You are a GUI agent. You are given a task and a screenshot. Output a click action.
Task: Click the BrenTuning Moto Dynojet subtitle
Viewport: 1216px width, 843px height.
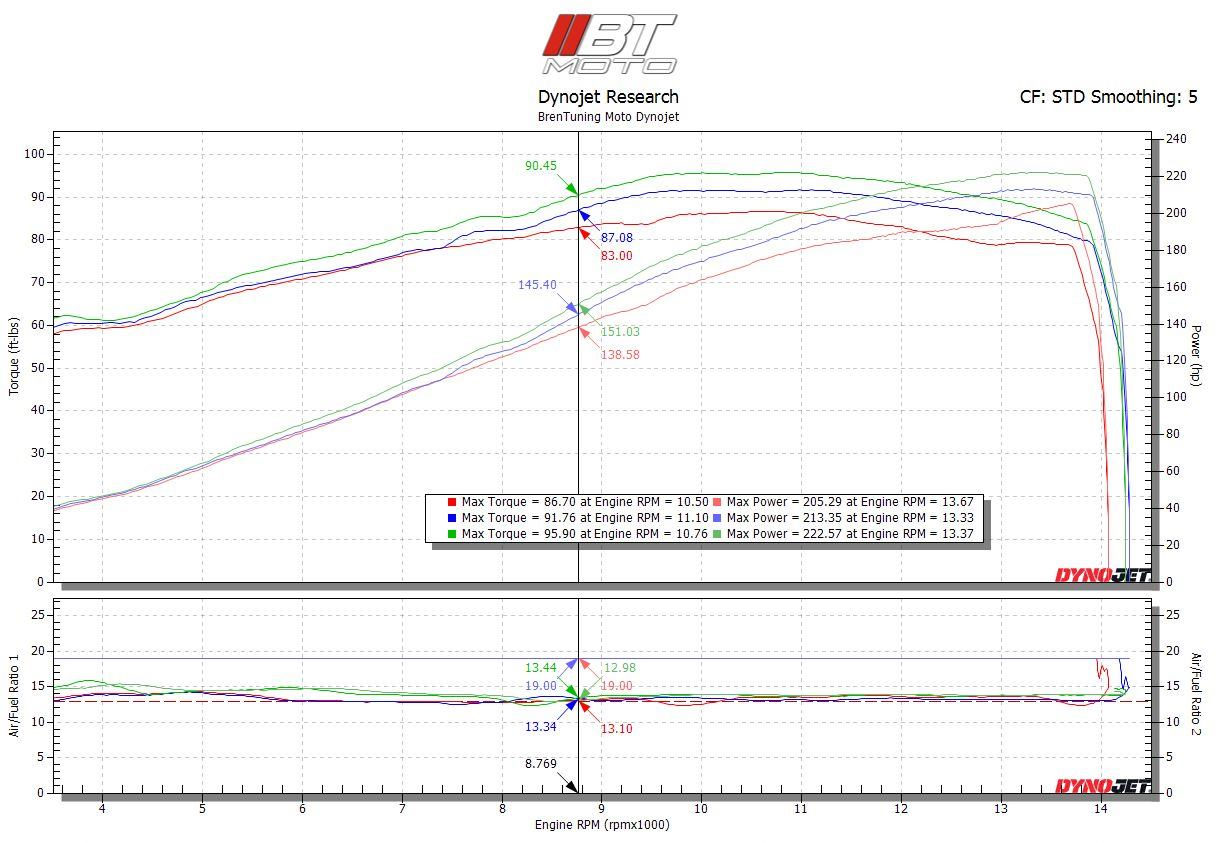608,117
